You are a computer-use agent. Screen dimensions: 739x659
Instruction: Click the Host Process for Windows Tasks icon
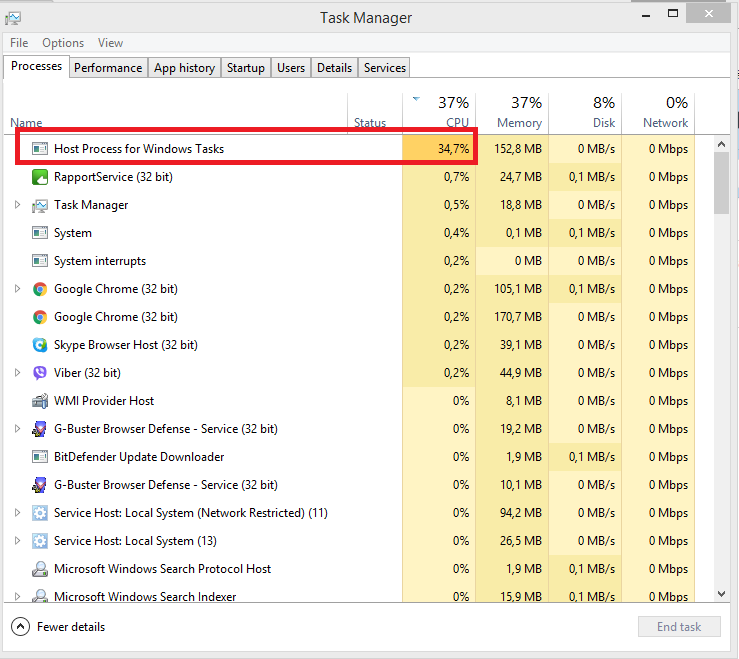click(40, 149)
